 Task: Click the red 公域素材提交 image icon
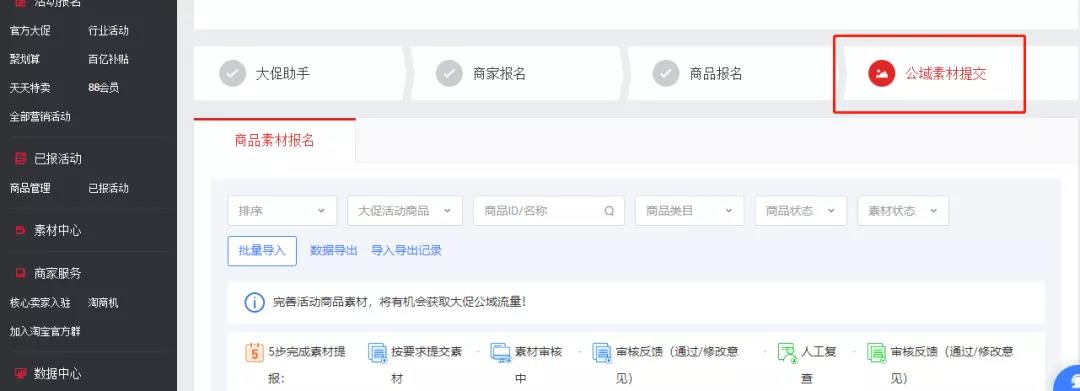(881, 74)
